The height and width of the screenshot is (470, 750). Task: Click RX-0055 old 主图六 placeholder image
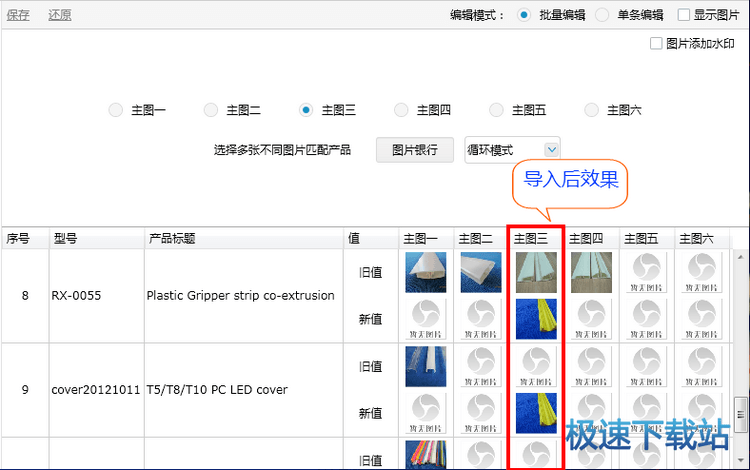[x=702, y=273]
